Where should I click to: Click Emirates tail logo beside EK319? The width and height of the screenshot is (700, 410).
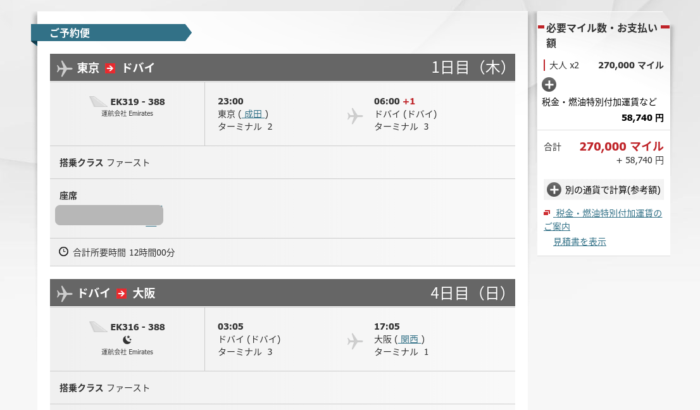pyautogui.click(x=98, y=101)
